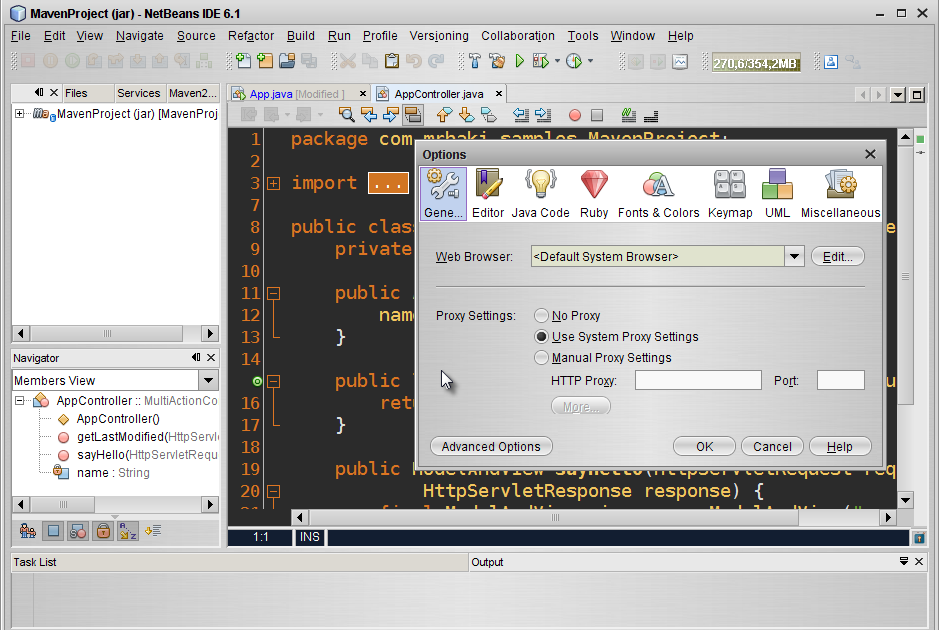Click the Edit button beside Web Browser

pos(837,256)
